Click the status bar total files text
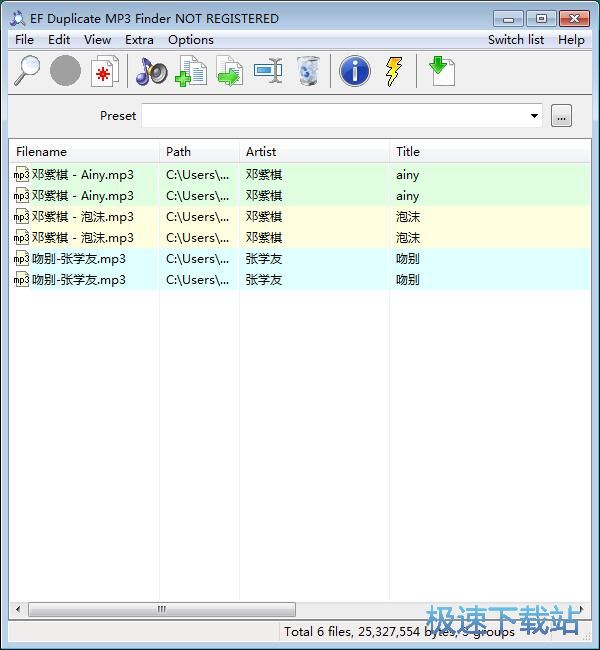600x650 pixels. point(399,632)
